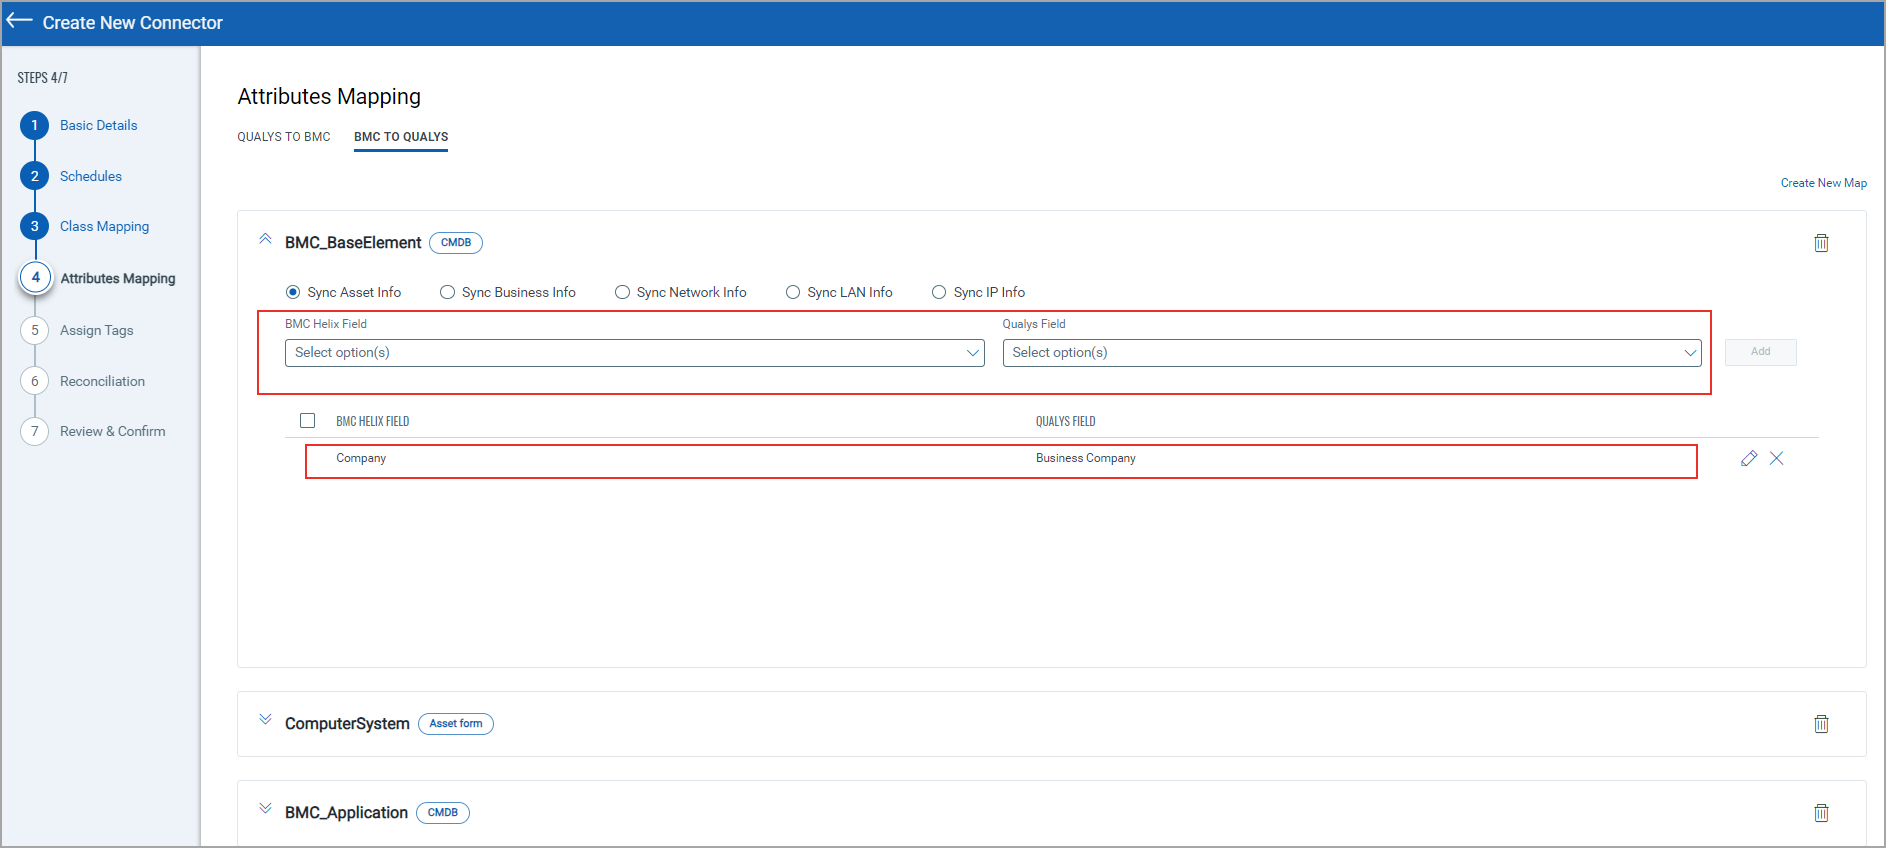The image size is (1886, 848).
Task: Switch to the QUALYS TO BMC tab
Action: click(283, 137)
